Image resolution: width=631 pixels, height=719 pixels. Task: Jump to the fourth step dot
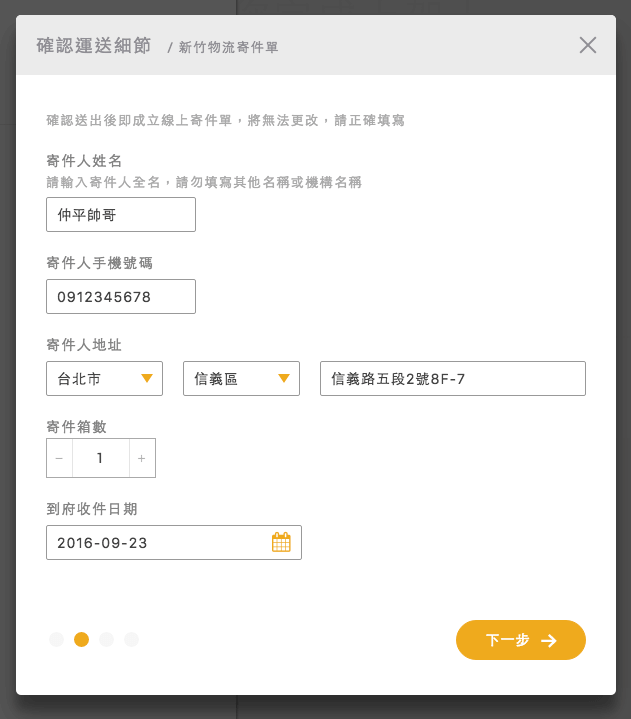click(131, 639)
